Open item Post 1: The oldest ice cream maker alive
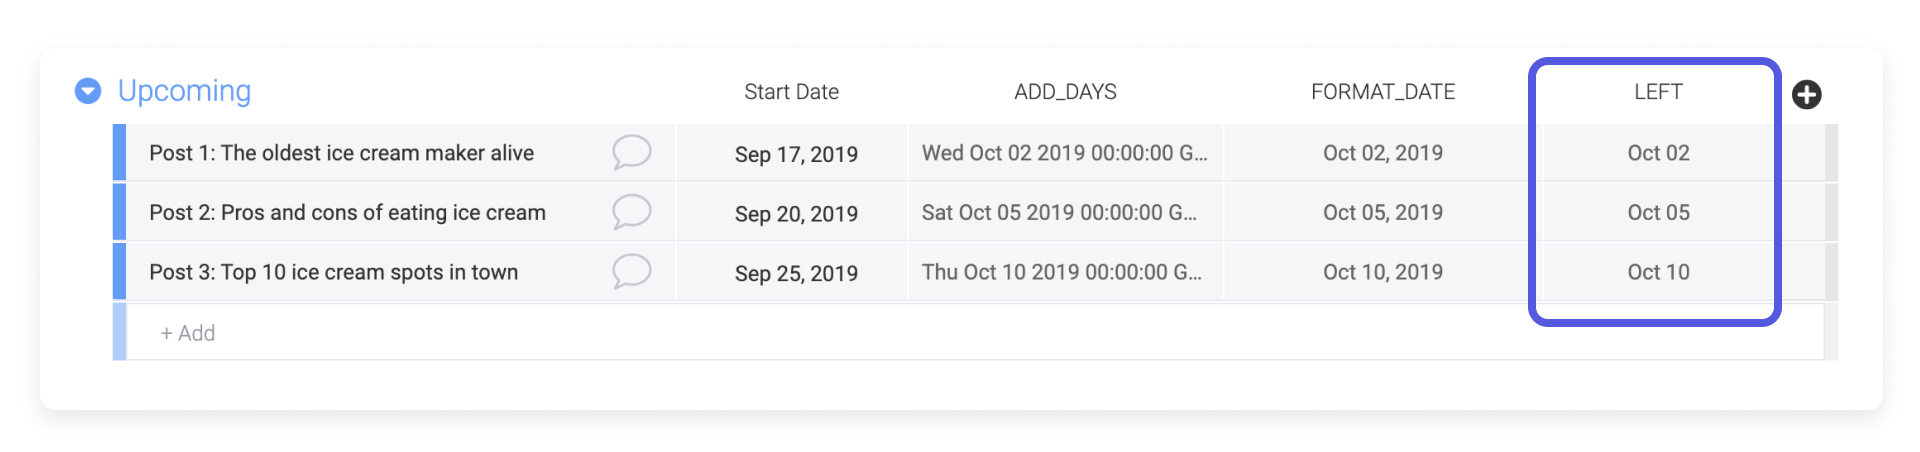Viewport: 1920px width, 452px height. click(341, 153)
